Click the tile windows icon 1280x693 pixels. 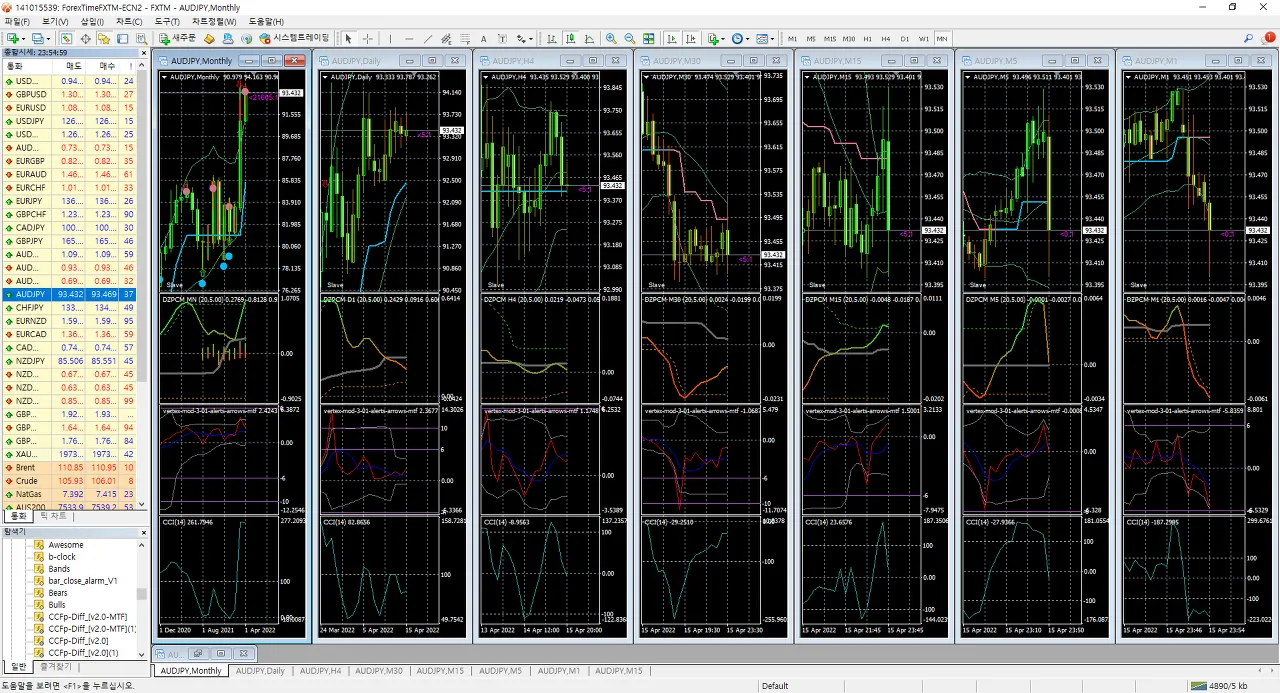pos(649,38)
